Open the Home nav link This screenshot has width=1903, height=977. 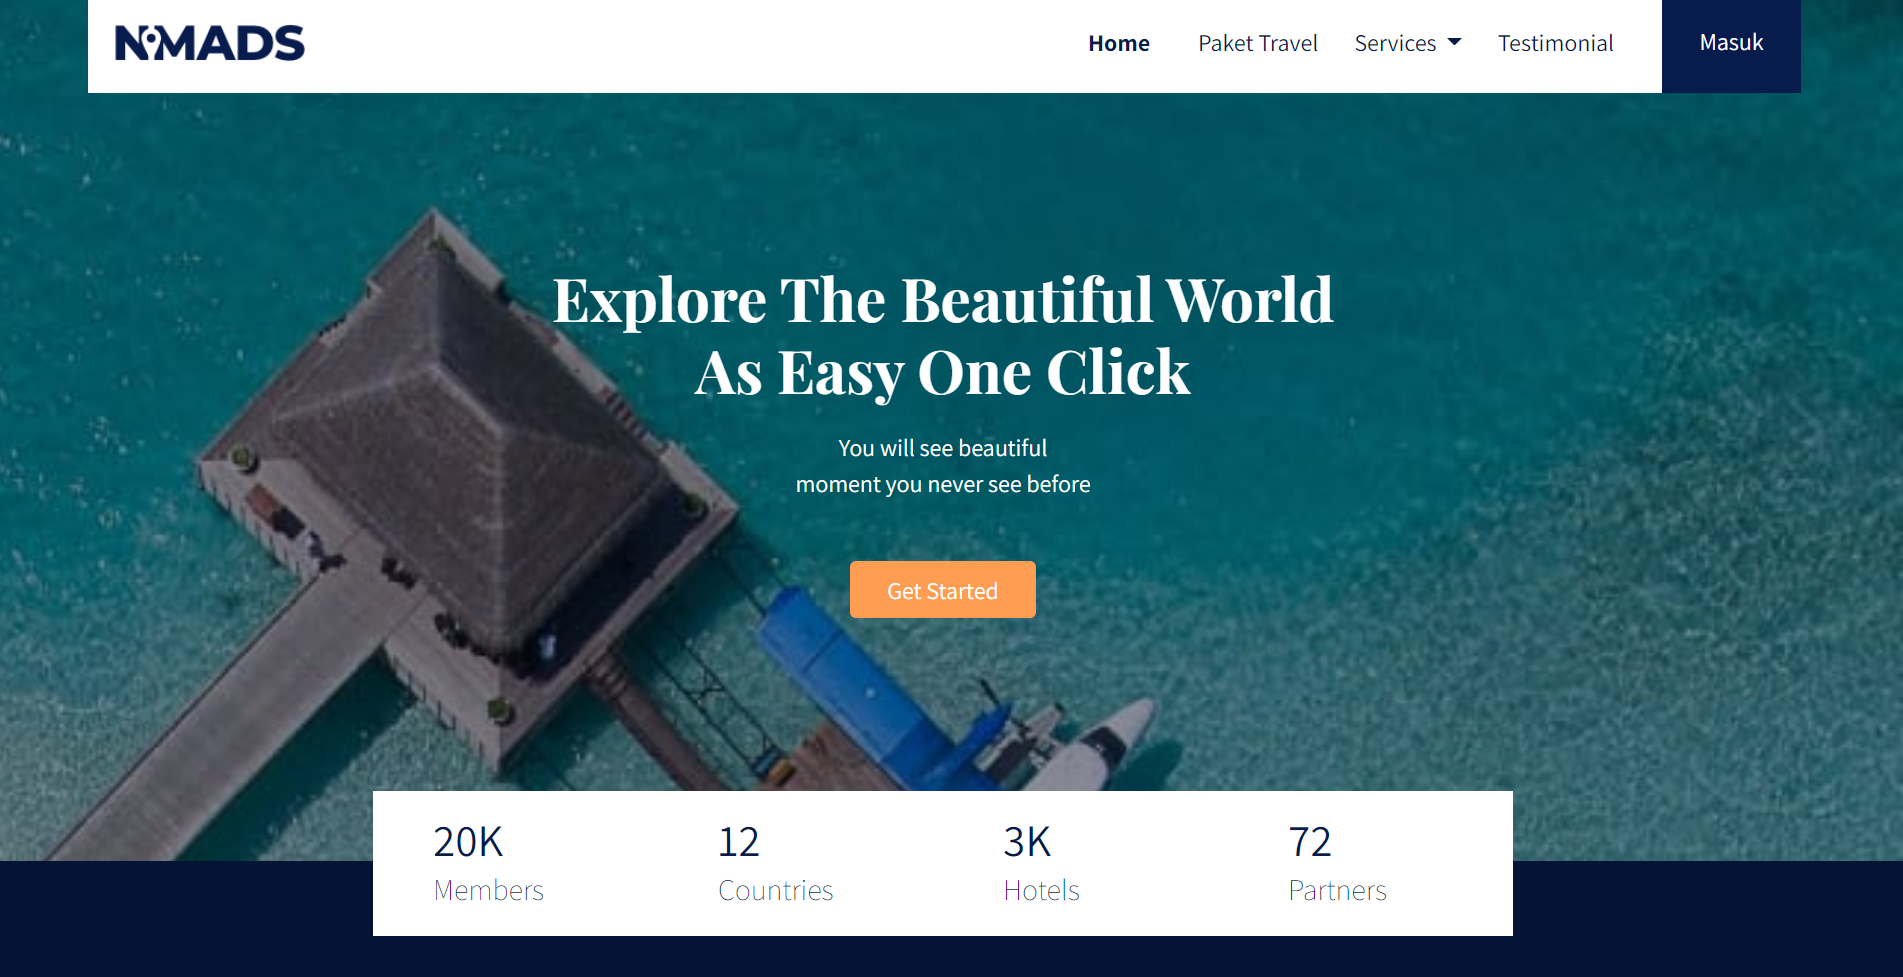click(1119, 43)
